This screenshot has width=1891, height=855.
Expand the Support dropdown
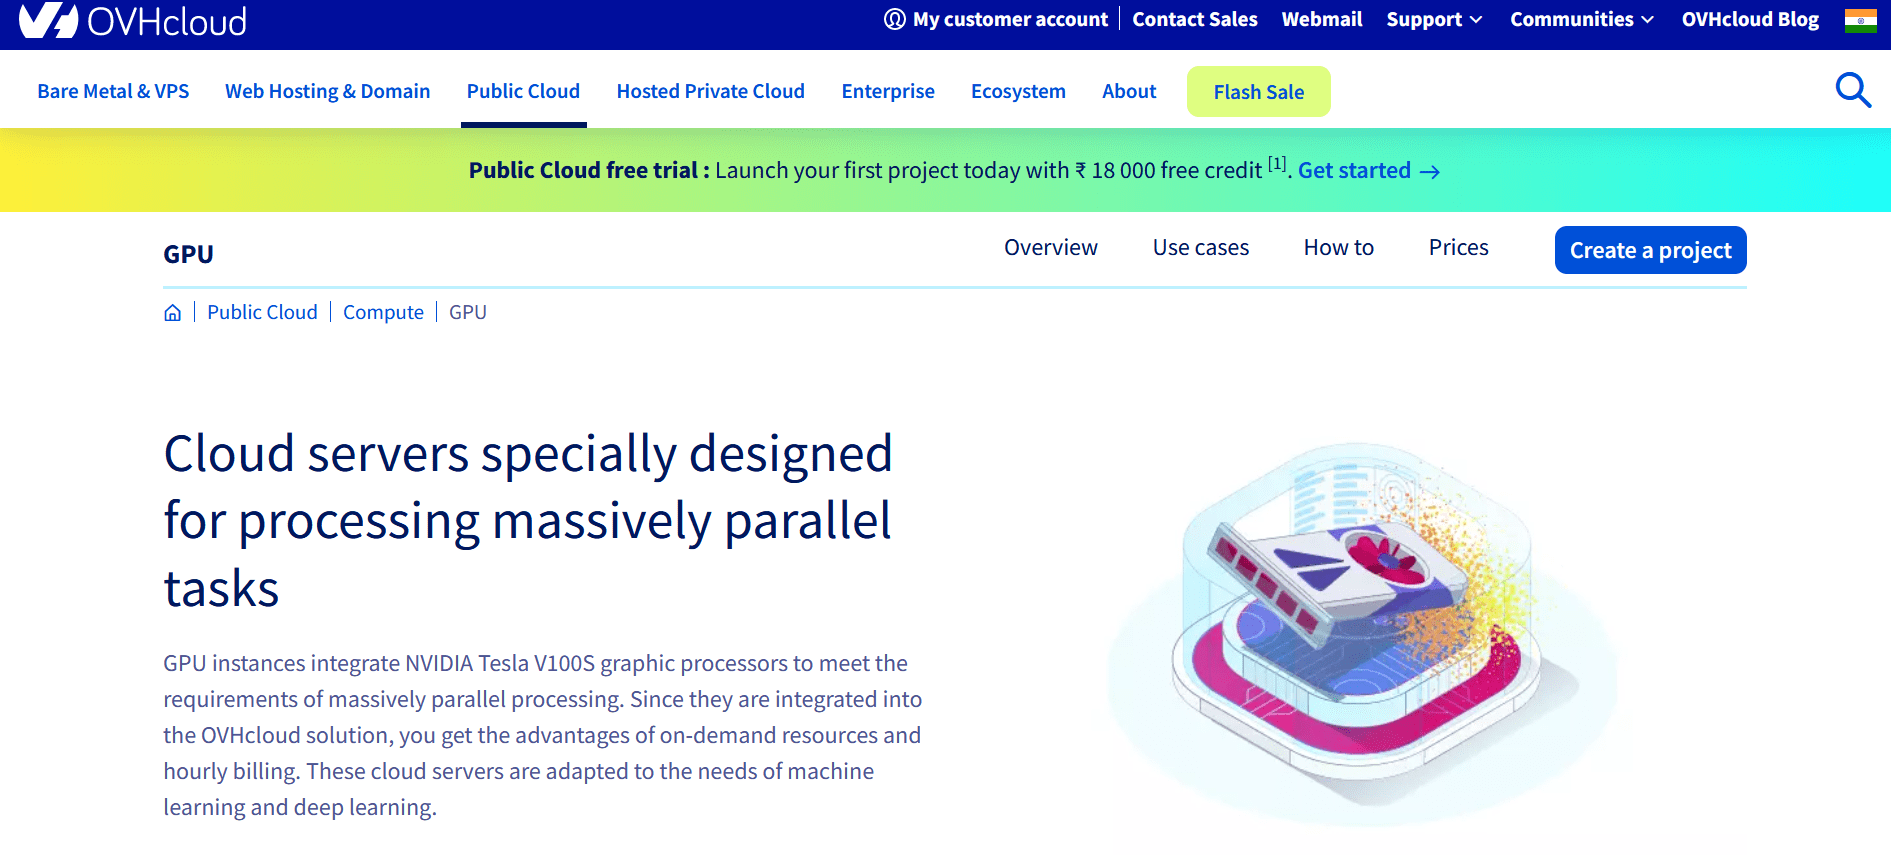1434,20
